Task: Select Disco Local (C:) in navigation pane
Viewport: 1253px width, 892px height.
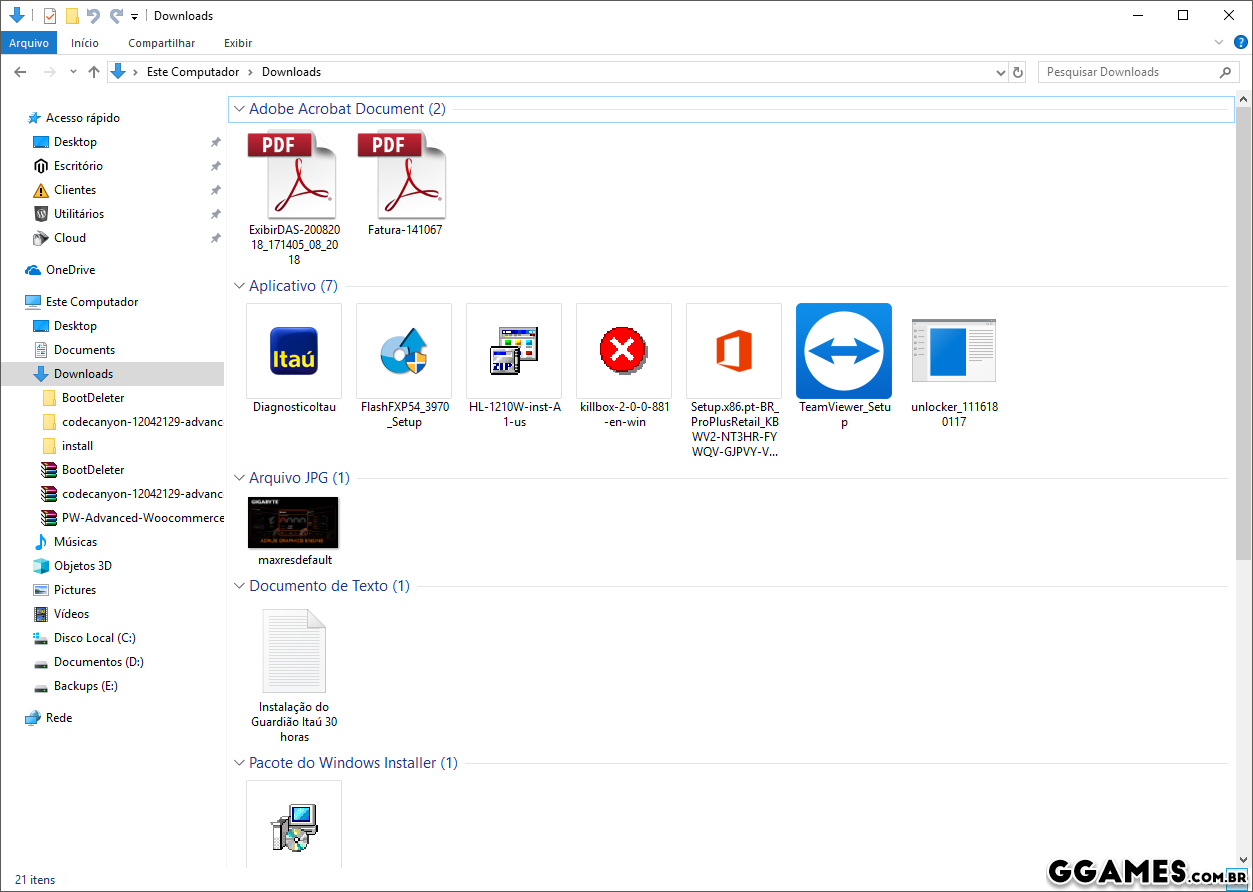Action: (94, 638)
